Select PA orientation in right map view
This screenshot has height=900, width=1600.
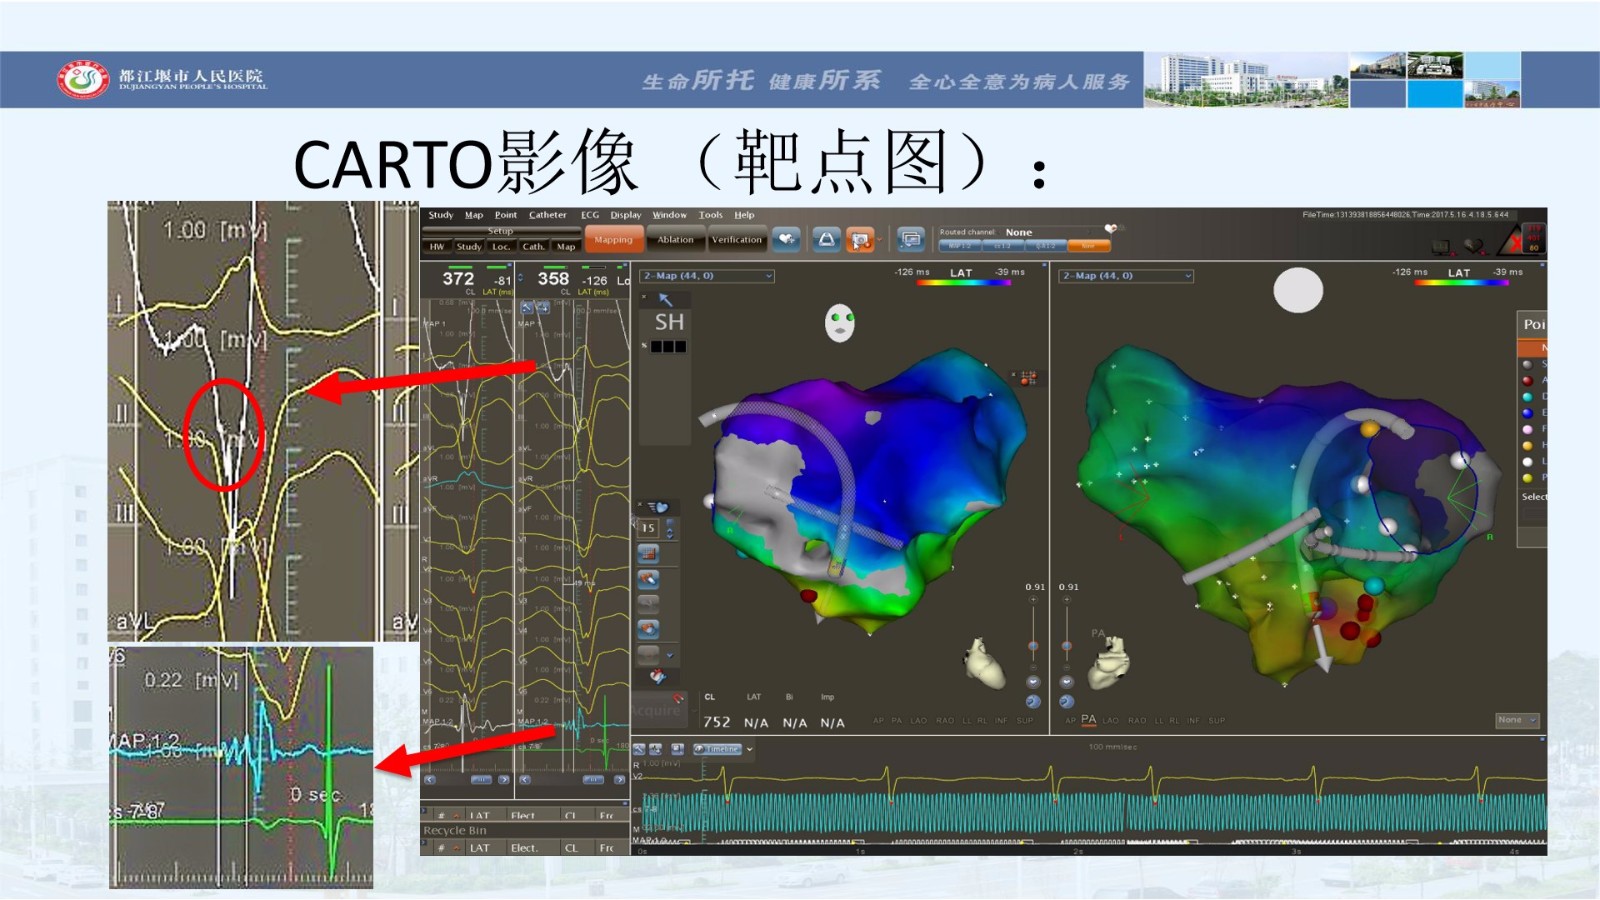1089,719
